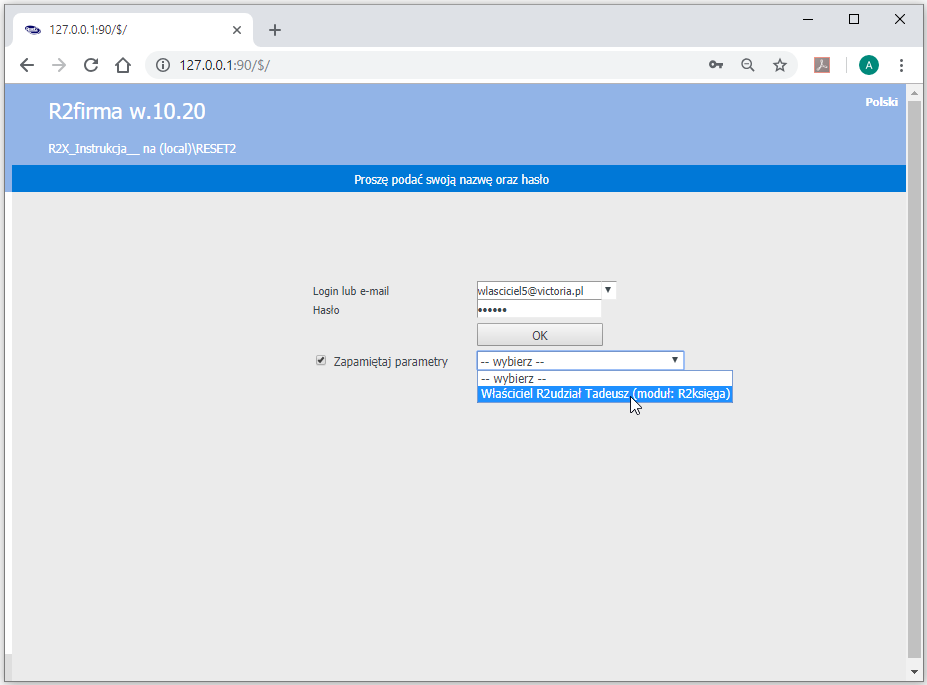This screenshot has width=927, height=685.
Task: Select the '-- wybierz --' list option
Action: [605, 378]
